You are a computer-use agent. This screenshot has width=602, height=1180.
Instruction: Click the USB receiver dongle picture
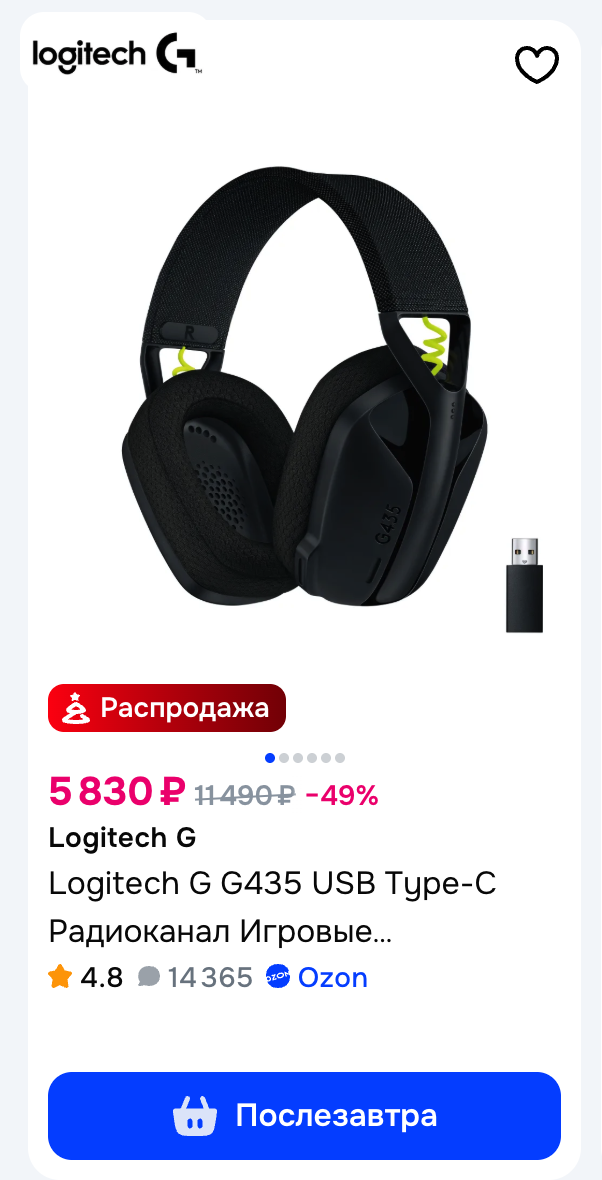pos(524,585)
